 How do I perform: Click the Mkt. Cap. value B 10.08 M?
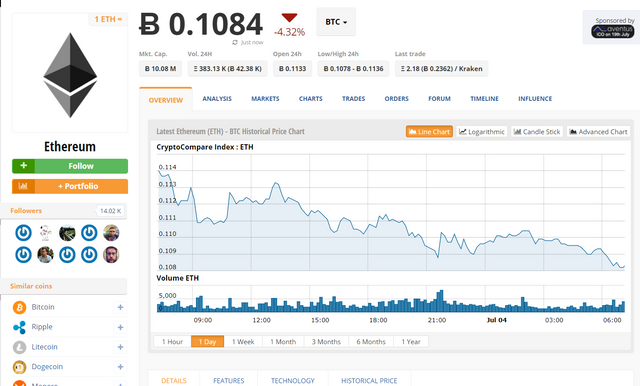(160, 69)
